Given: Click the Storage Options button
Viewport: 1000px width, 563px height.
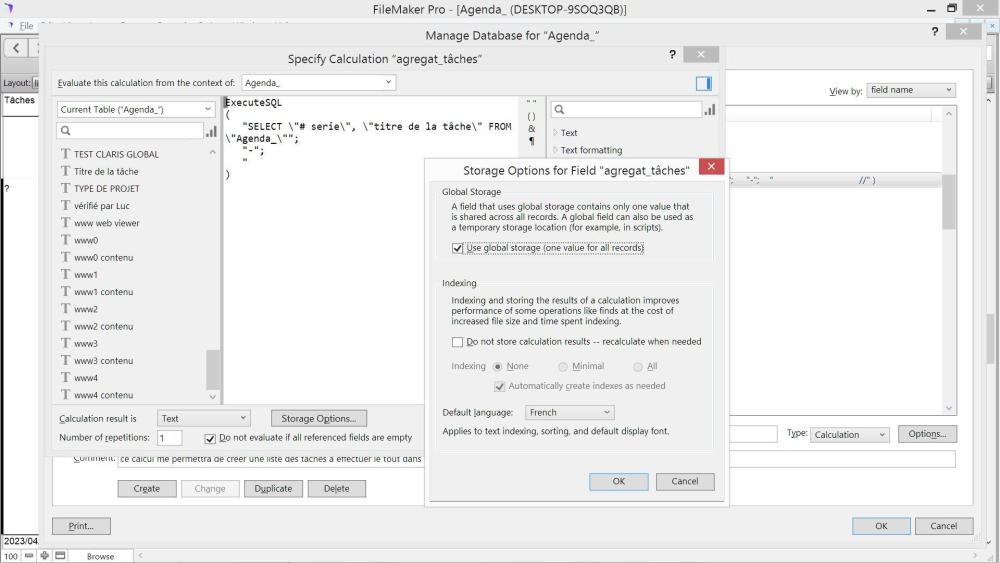Looking at the screenshot, I should click(317, 419).
